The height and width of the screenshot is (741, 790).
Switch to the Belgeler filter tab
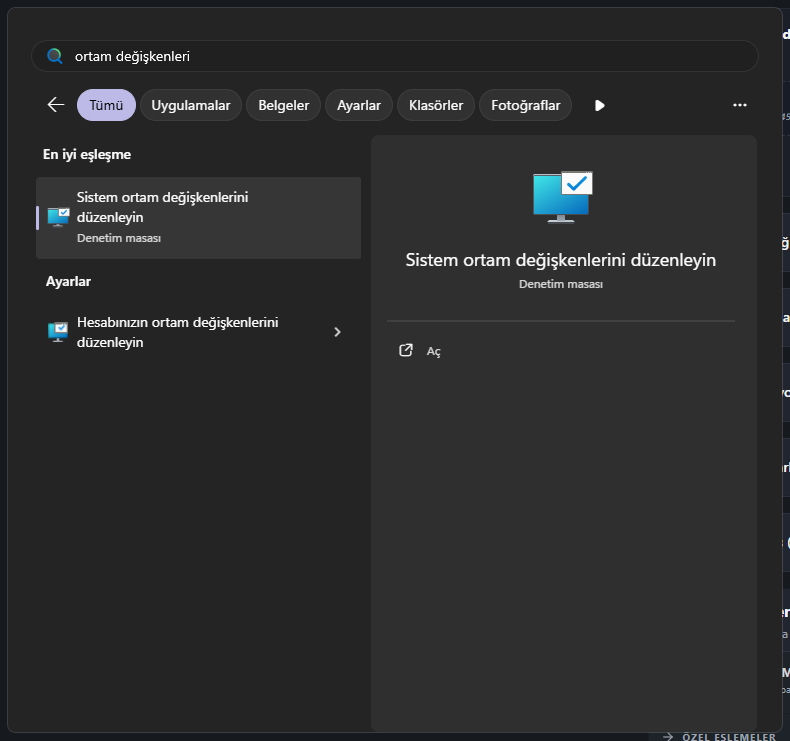[x=284, y=105]
